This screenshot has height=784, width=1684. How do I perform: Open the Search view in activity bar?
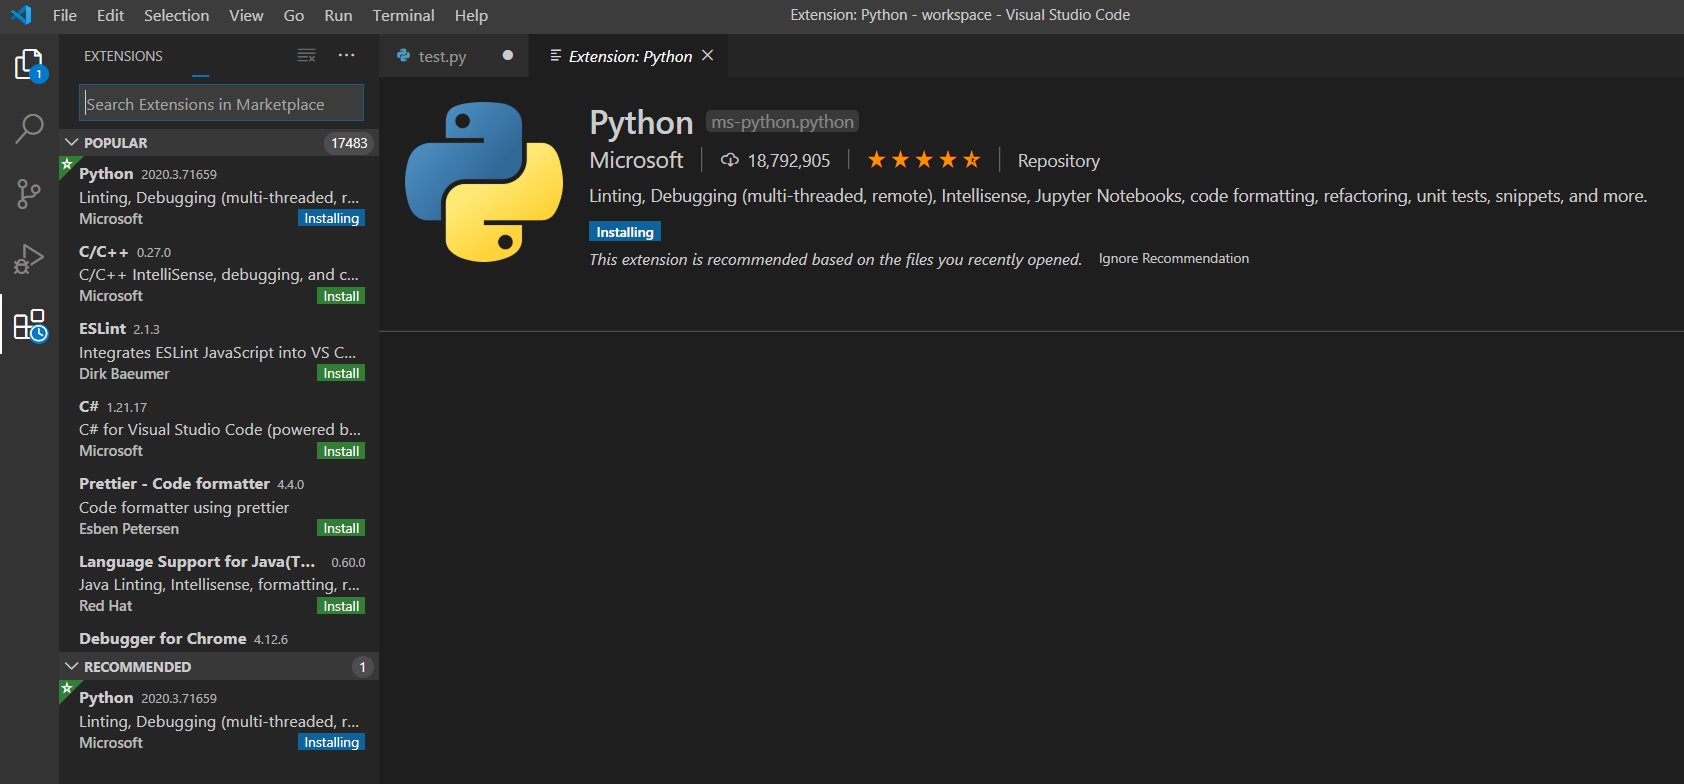29,128
